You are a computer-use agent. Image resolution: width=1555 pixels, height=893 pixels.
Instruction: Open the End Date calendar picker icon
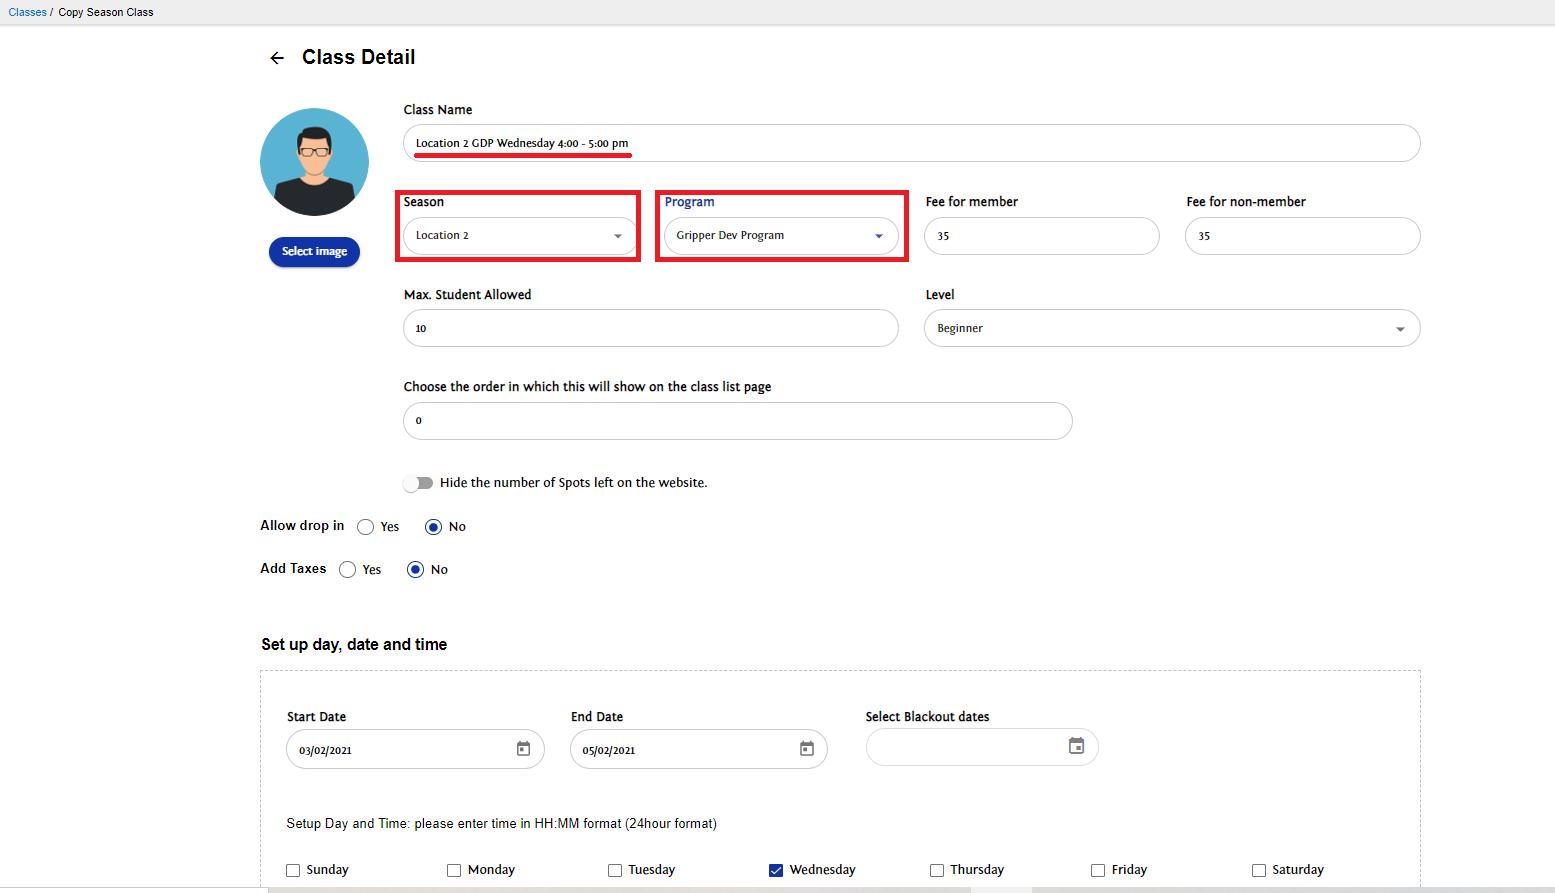click(x=807, y=749)
